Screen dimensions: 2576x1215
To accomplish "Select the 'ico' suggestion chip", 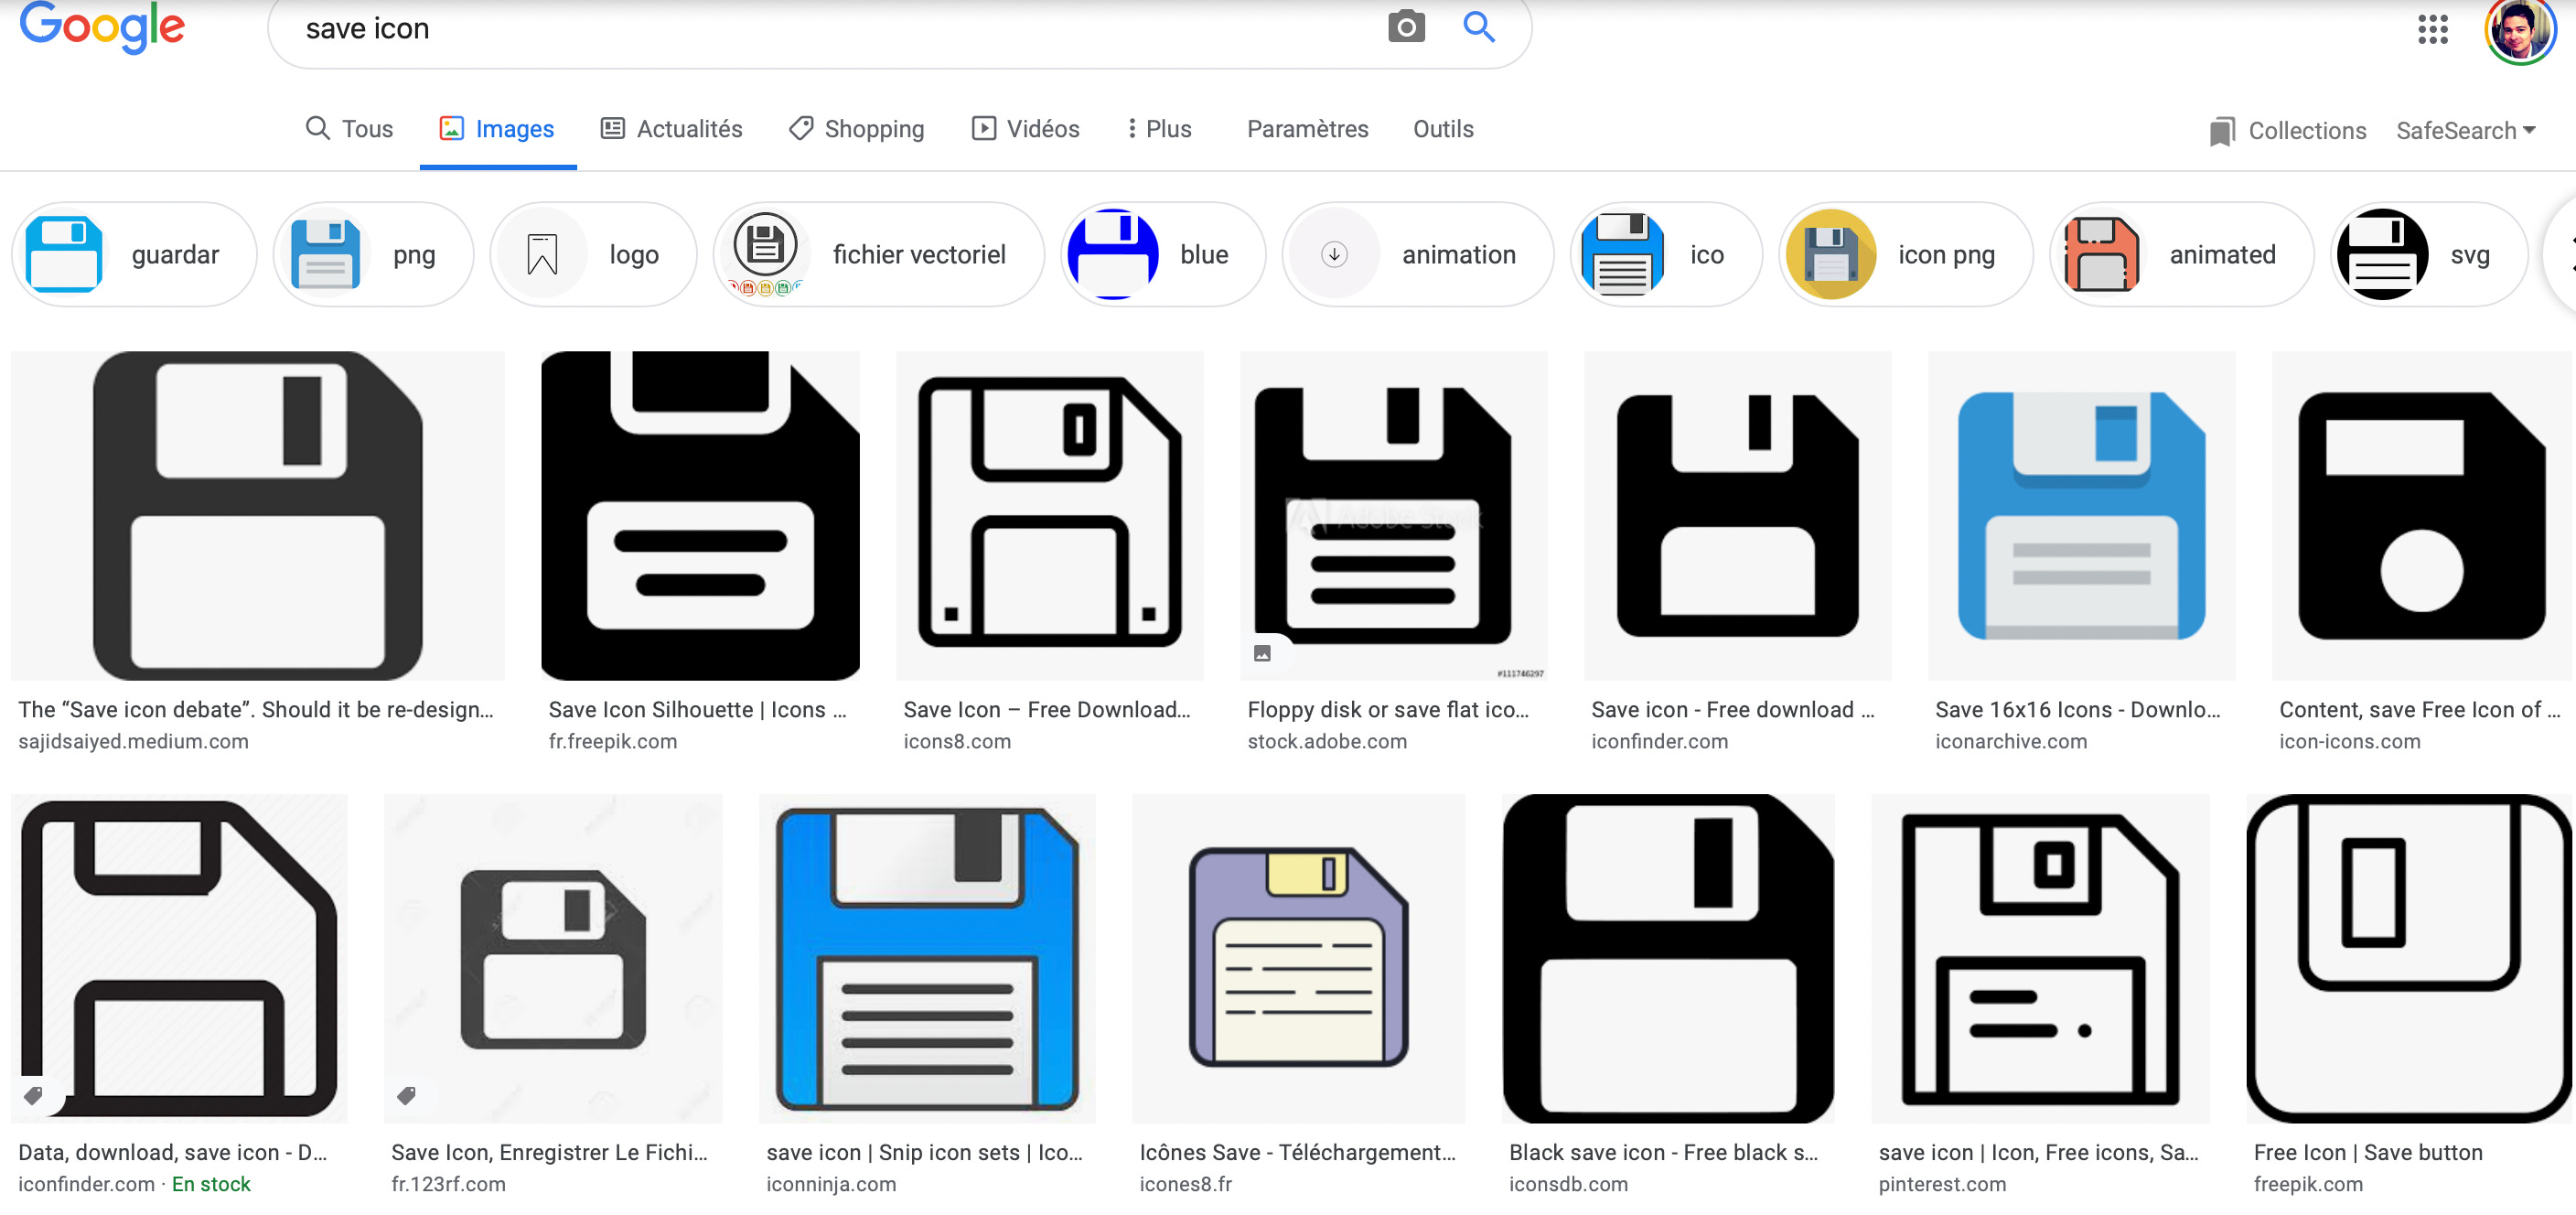I will pyautogui.click(x=1666, y=255).
